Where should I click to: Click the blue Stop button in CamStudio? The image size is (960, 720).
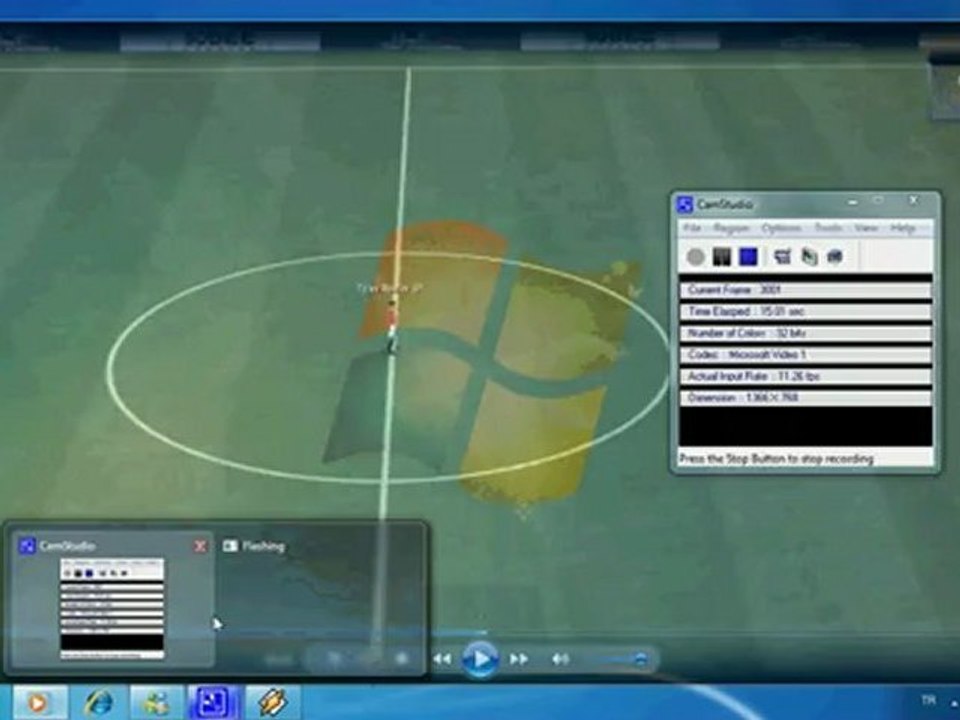click(x=748, y=257)
